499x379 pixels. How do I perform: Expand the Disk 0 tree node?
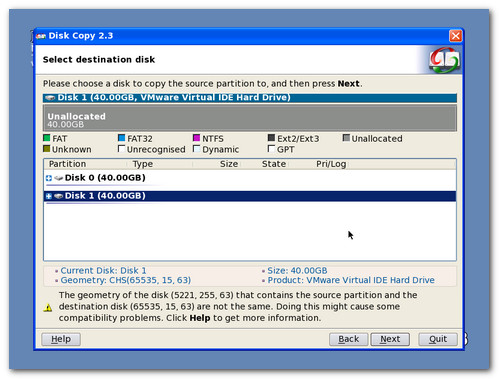tap(49, 178)
